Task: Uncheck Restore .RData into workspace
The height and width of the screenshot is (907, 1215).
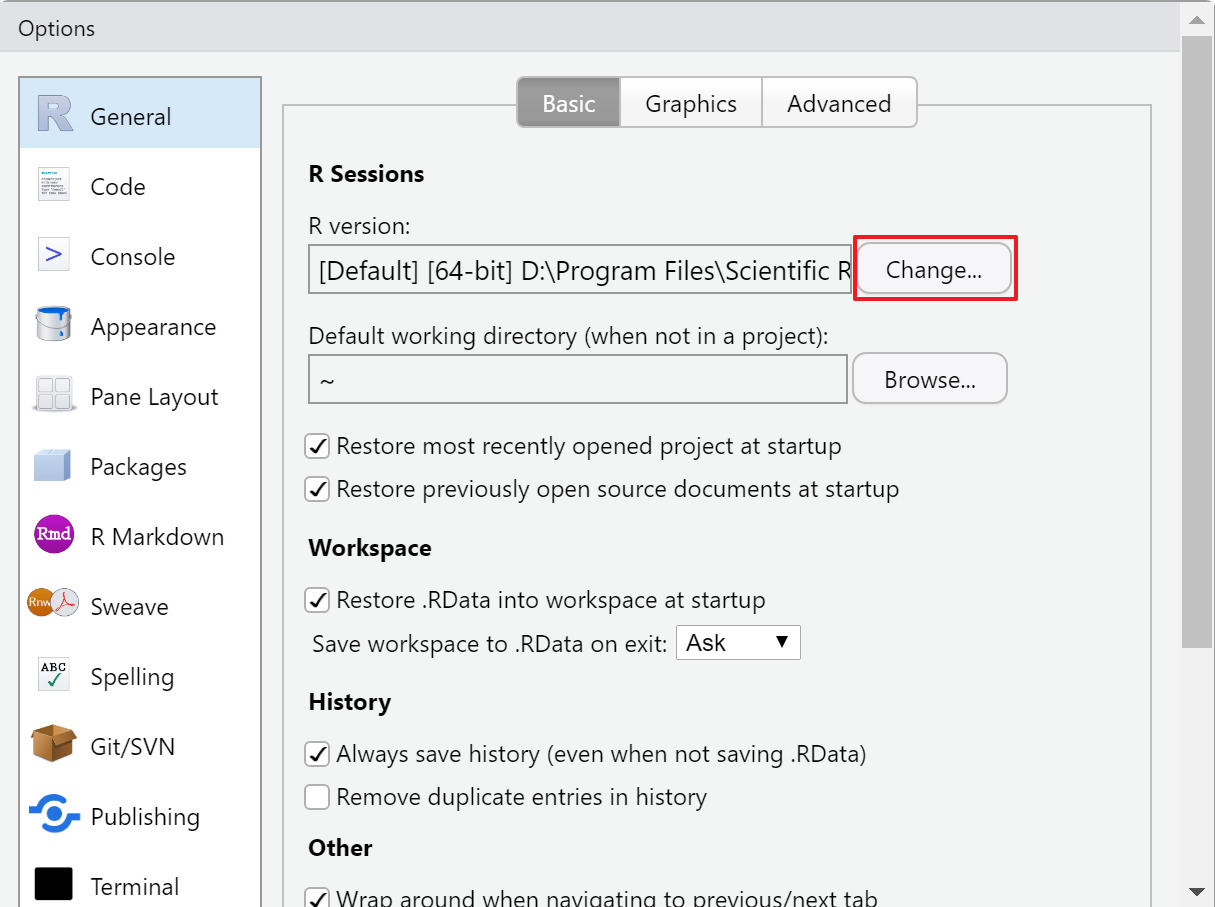Action: pyautogui.click(x=318, y=600)
